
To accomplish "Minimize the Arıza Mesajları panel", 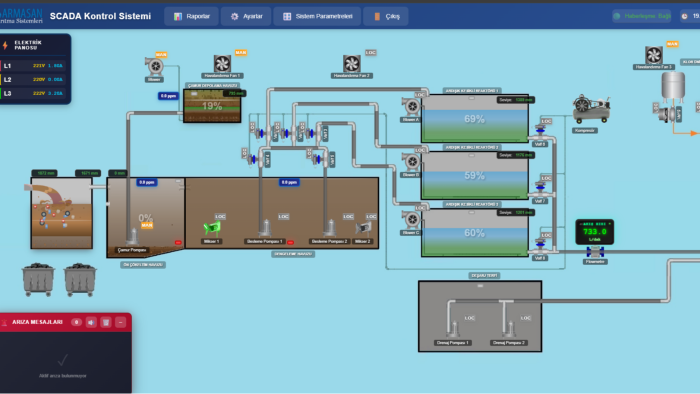I will point(121,322).
